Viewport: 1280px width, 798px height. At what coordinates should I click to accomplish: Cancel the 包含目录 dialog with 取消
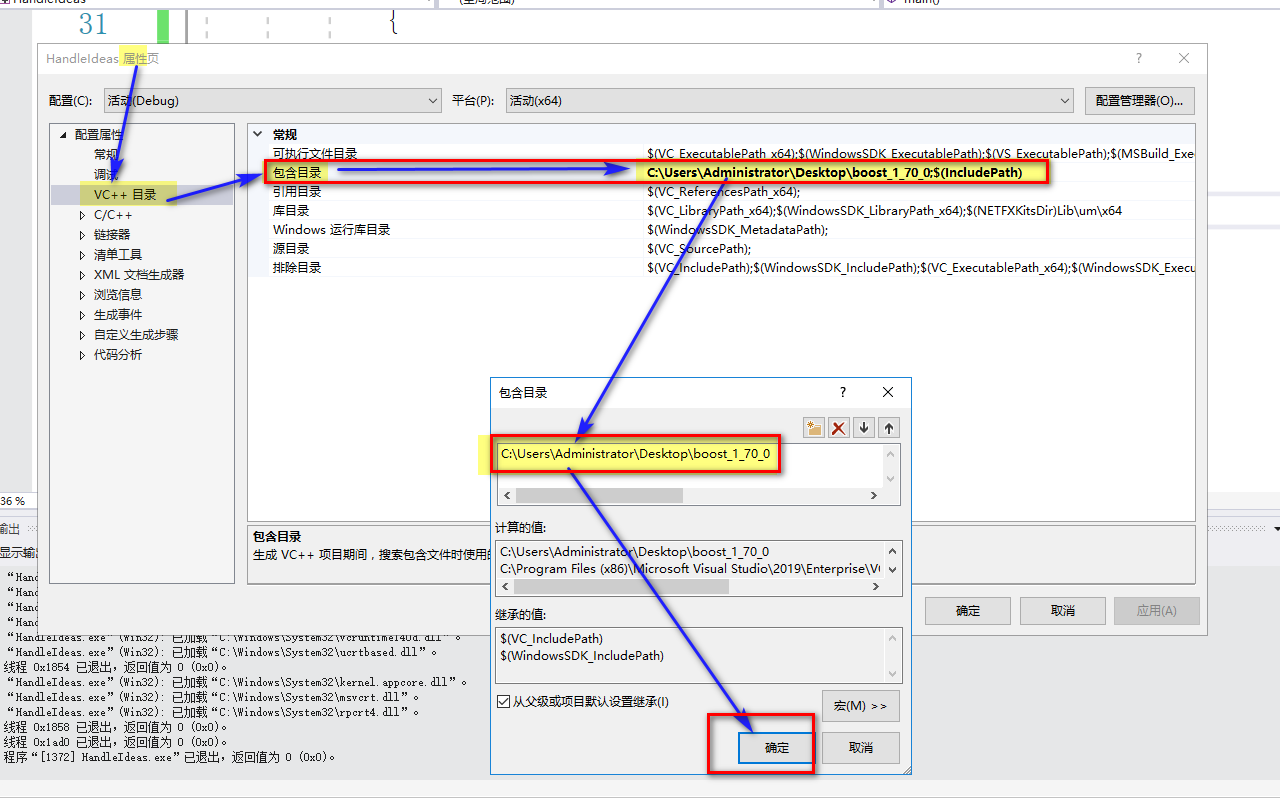click(860, 748)
